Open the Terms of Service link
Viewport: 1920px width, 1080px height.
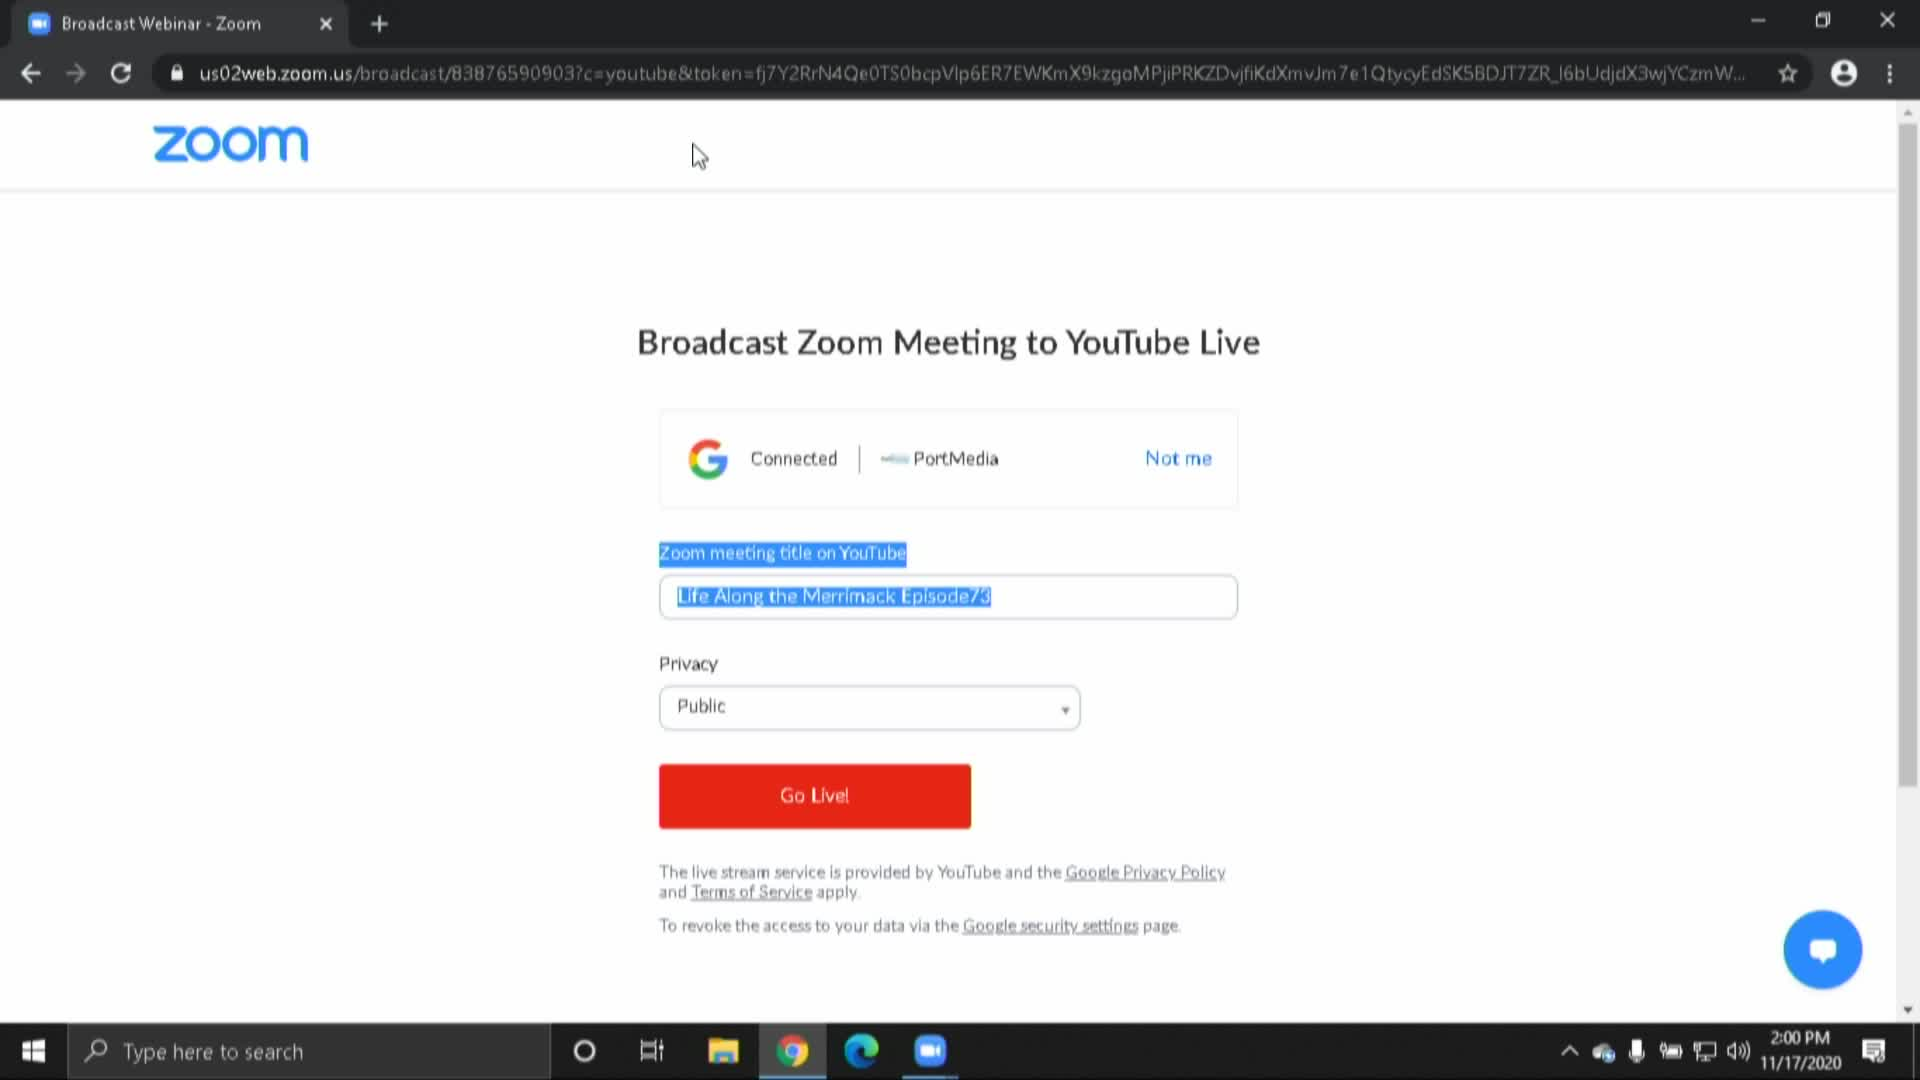pyautogui.click(x=751, y=892)
